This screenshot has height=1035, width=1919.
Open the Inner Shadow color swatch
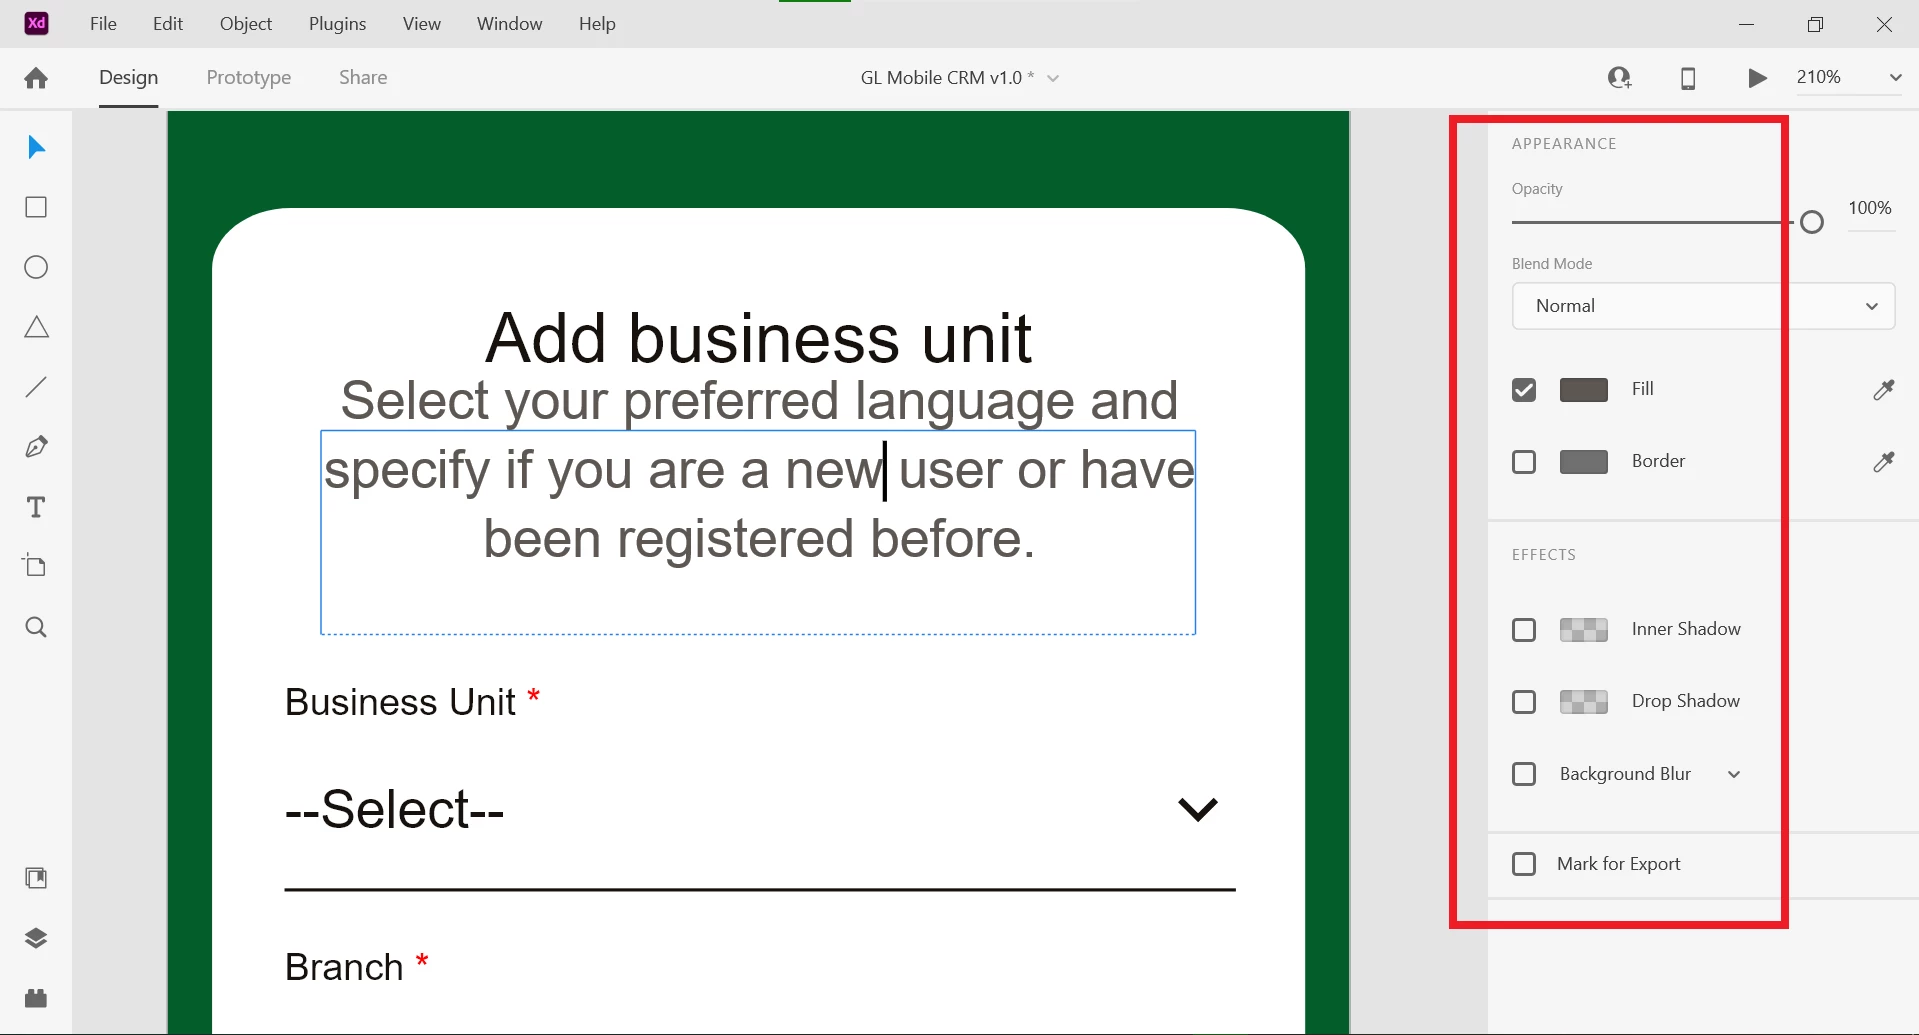coord(1584,630)
